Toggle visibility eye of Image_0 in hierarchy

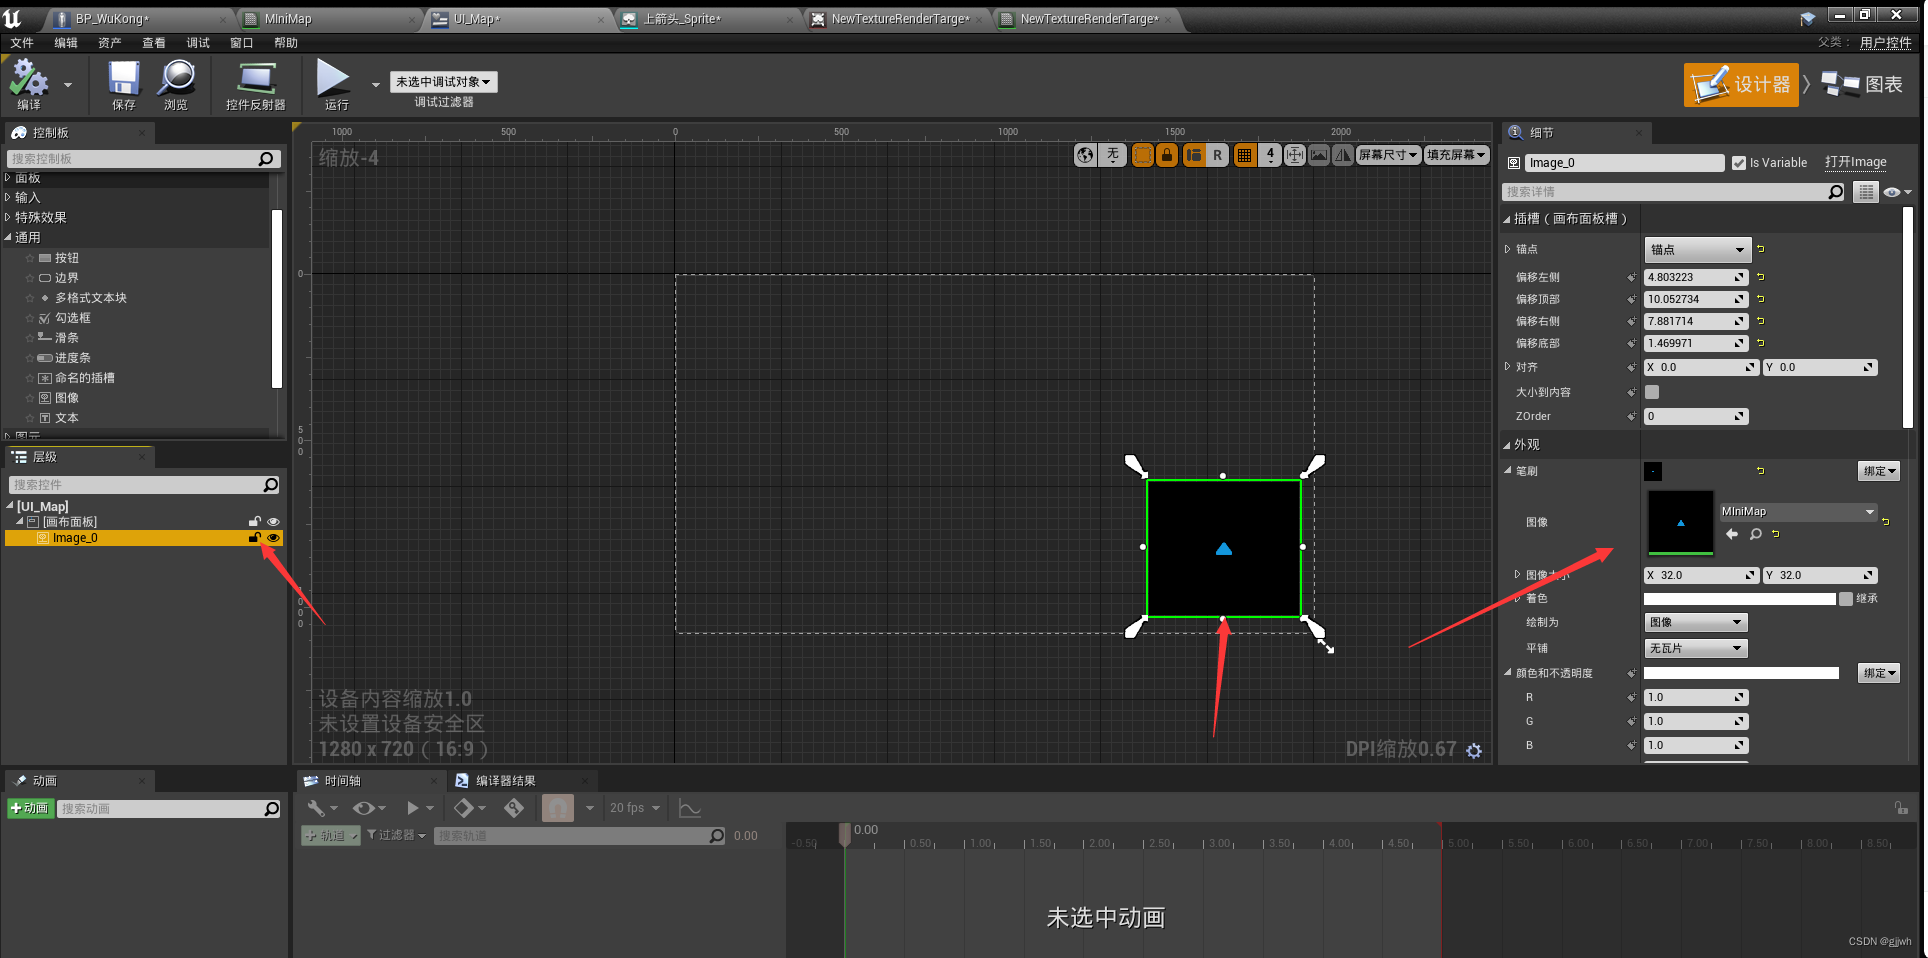pyautogui.click(x=273, y=538)
